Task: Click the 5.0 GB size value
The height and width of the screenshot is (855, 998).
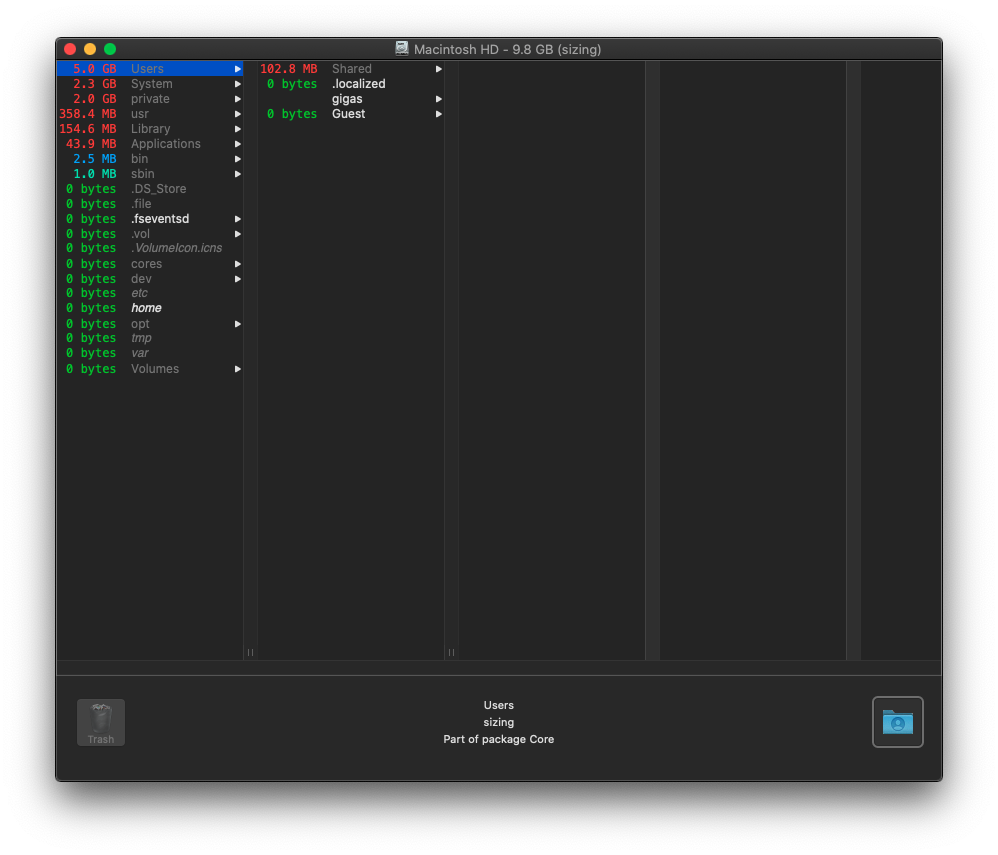Action: point(94,69)
